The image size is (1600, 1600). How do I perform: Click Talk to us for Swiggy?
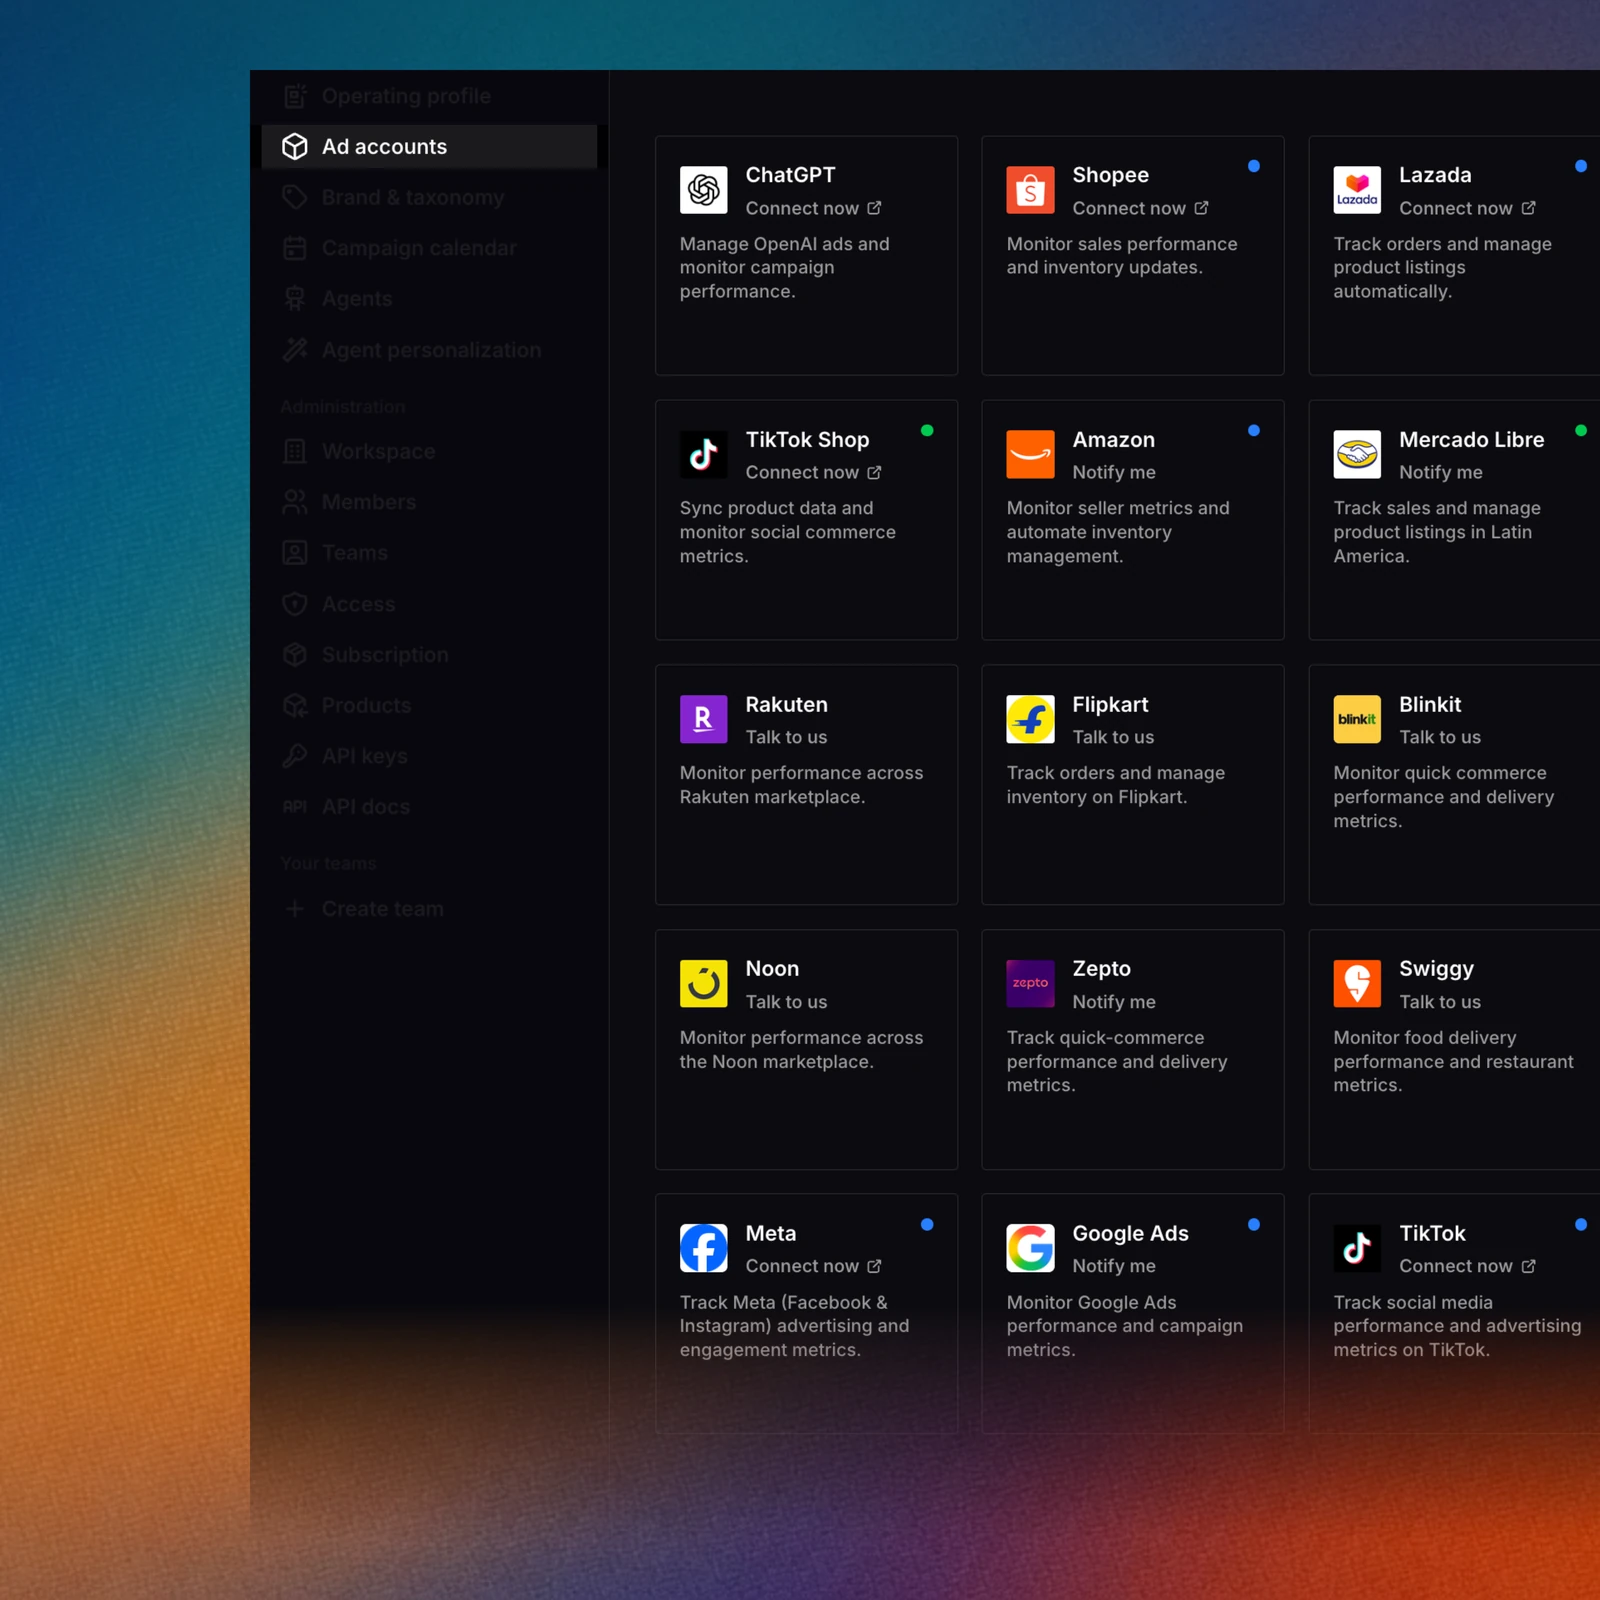point(1441,1002)
